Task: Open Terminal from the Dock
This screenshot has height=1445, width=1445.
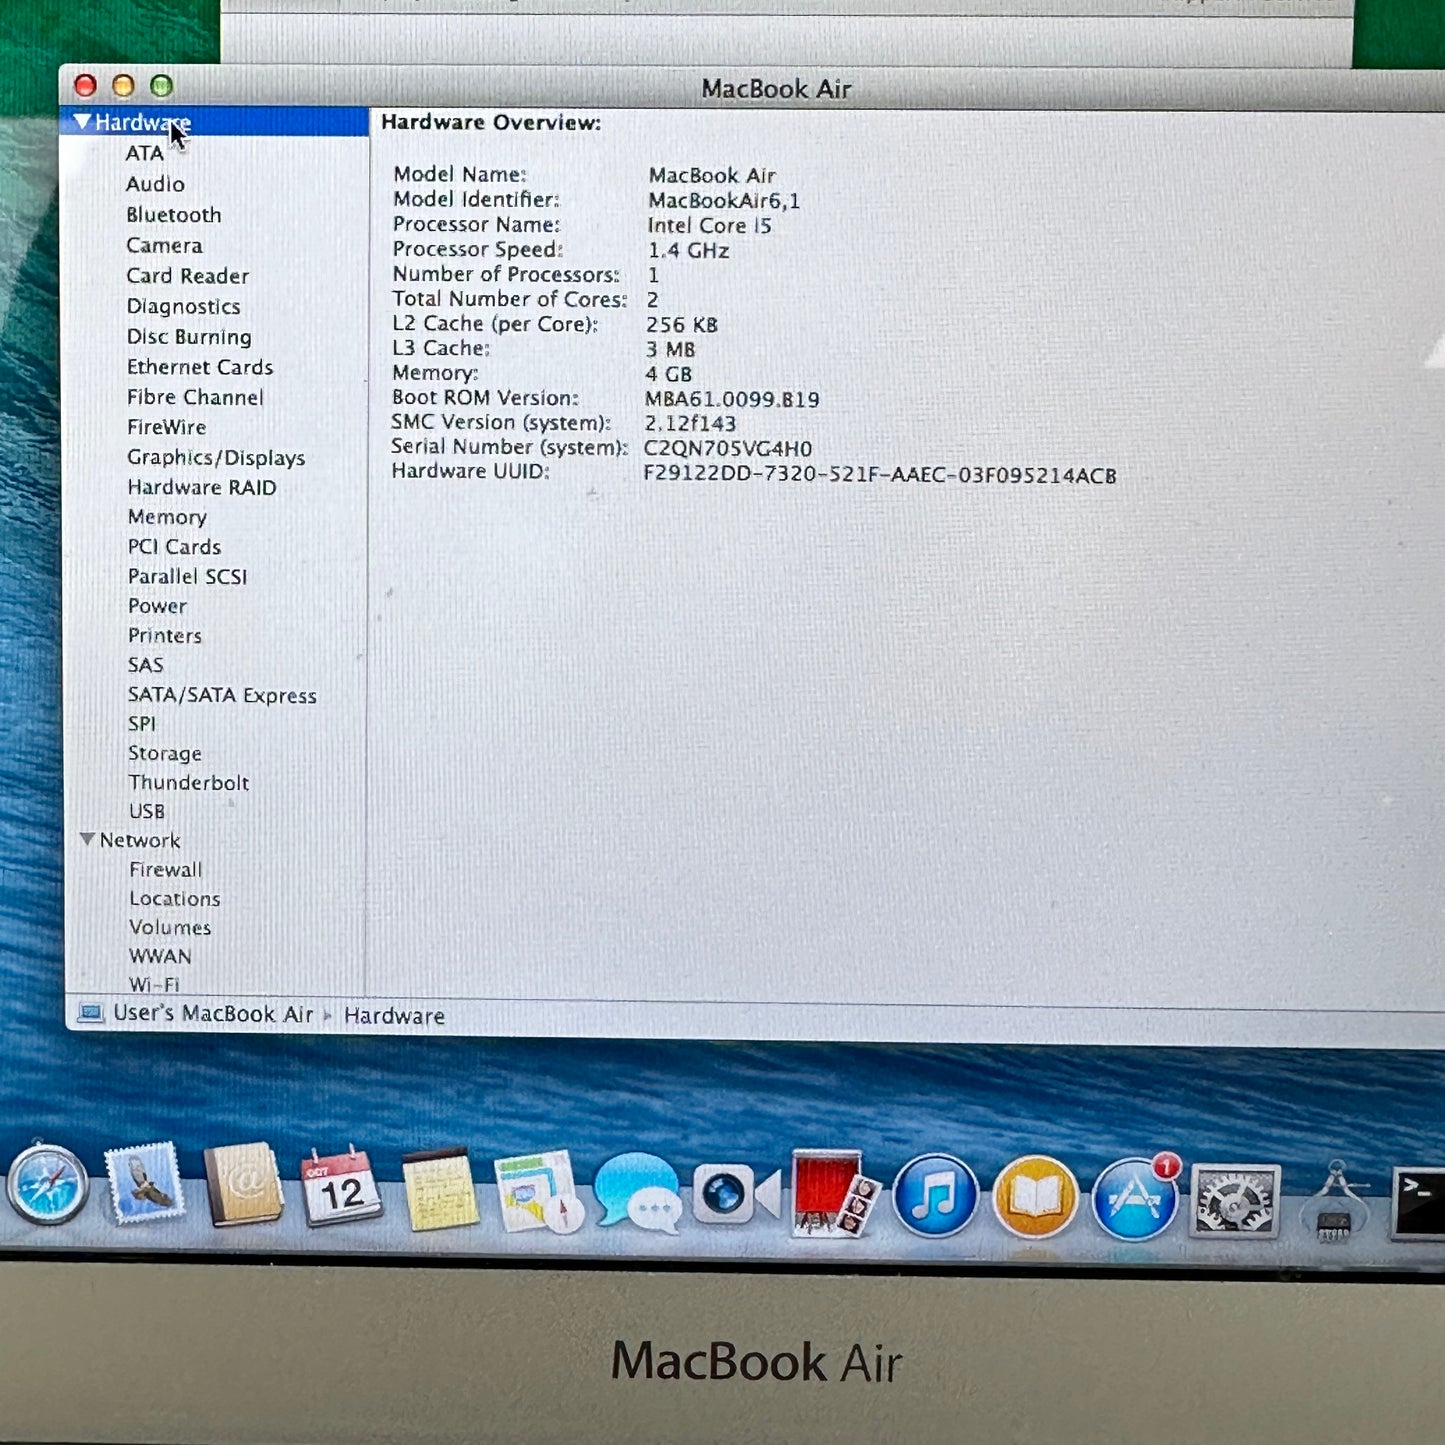Action: point(1419,1204)
